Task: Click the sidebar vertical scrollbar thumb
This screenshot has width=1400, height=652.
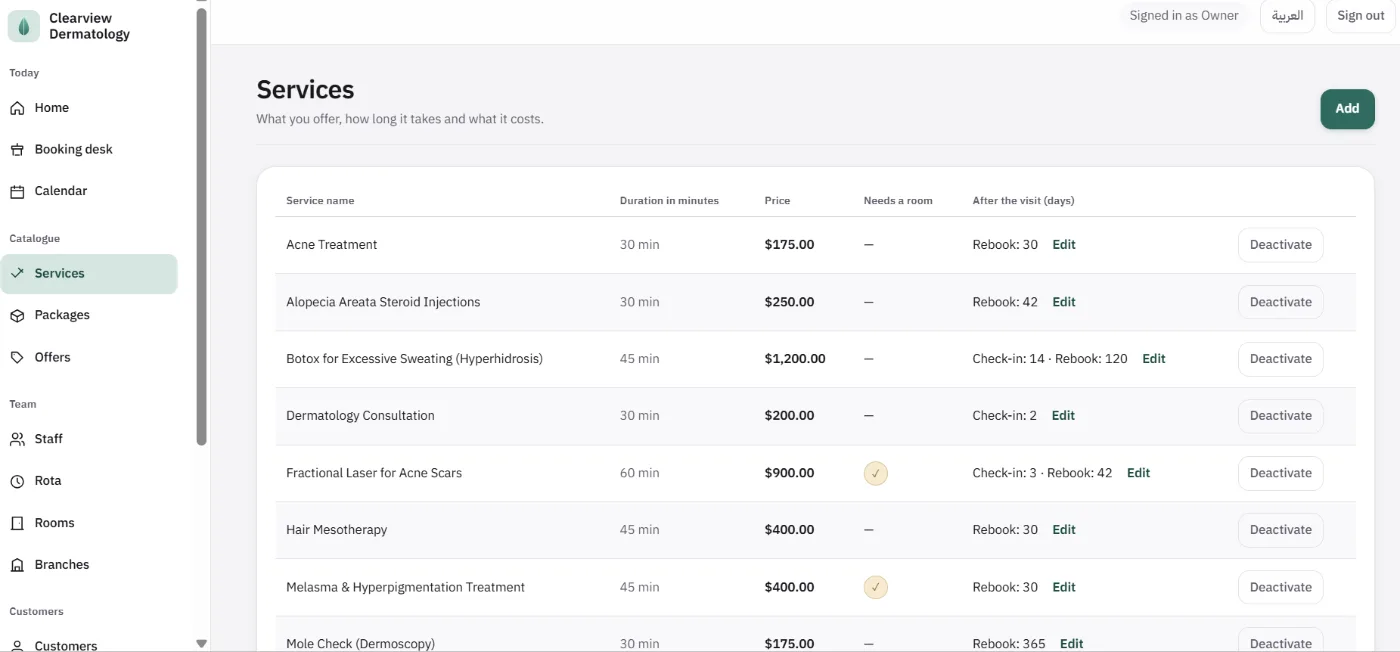Action: [201, 226]
